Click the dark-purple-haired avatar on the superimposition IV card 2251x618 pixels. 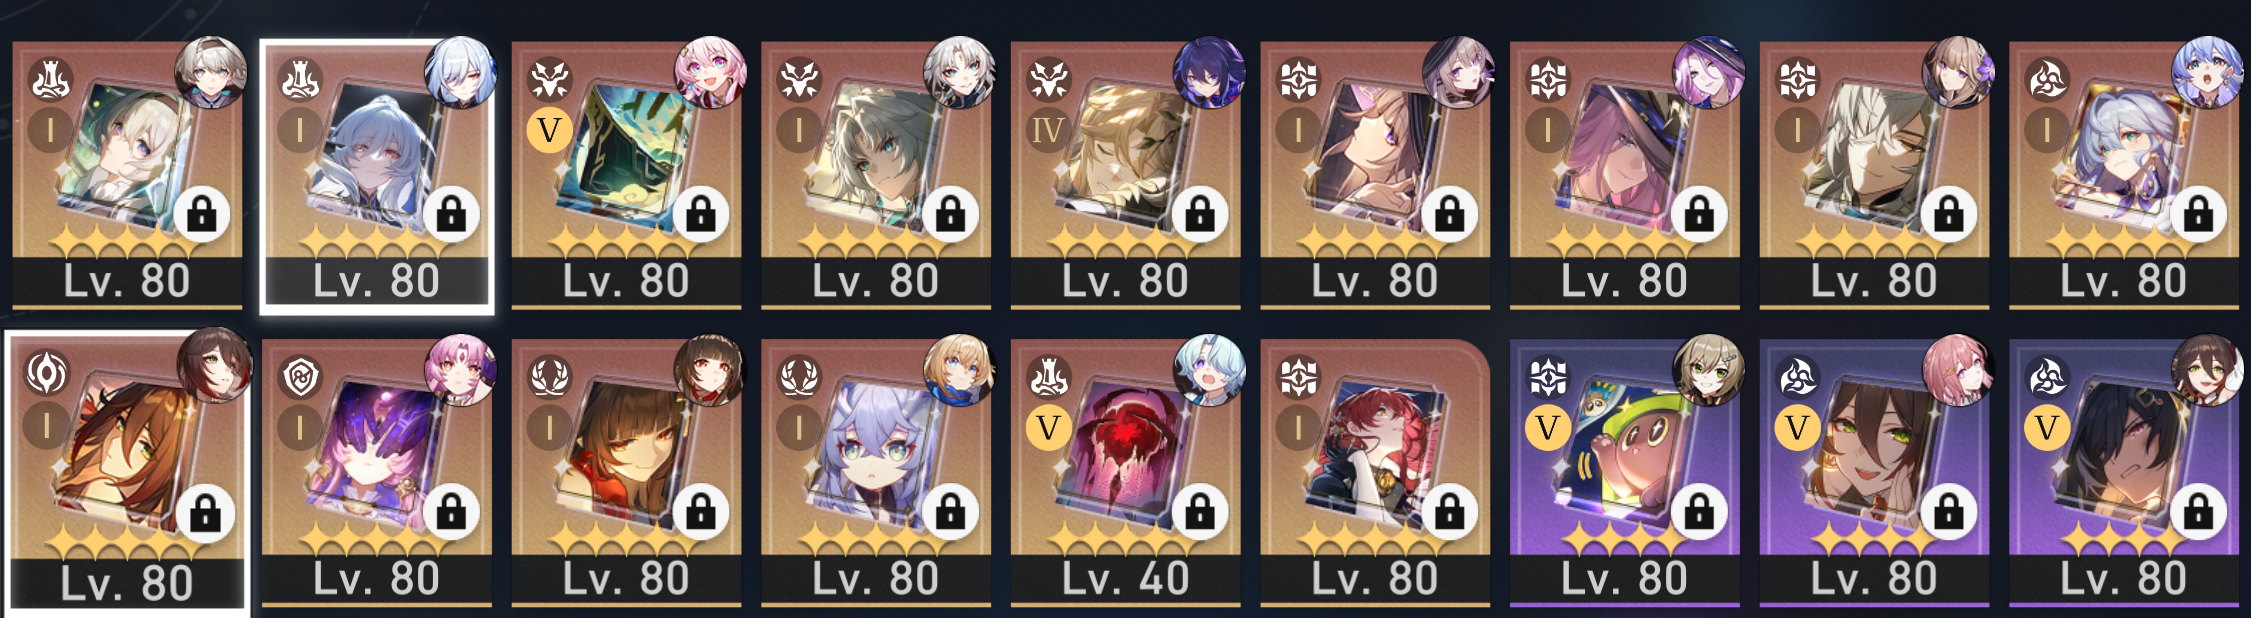[1209, 72]
